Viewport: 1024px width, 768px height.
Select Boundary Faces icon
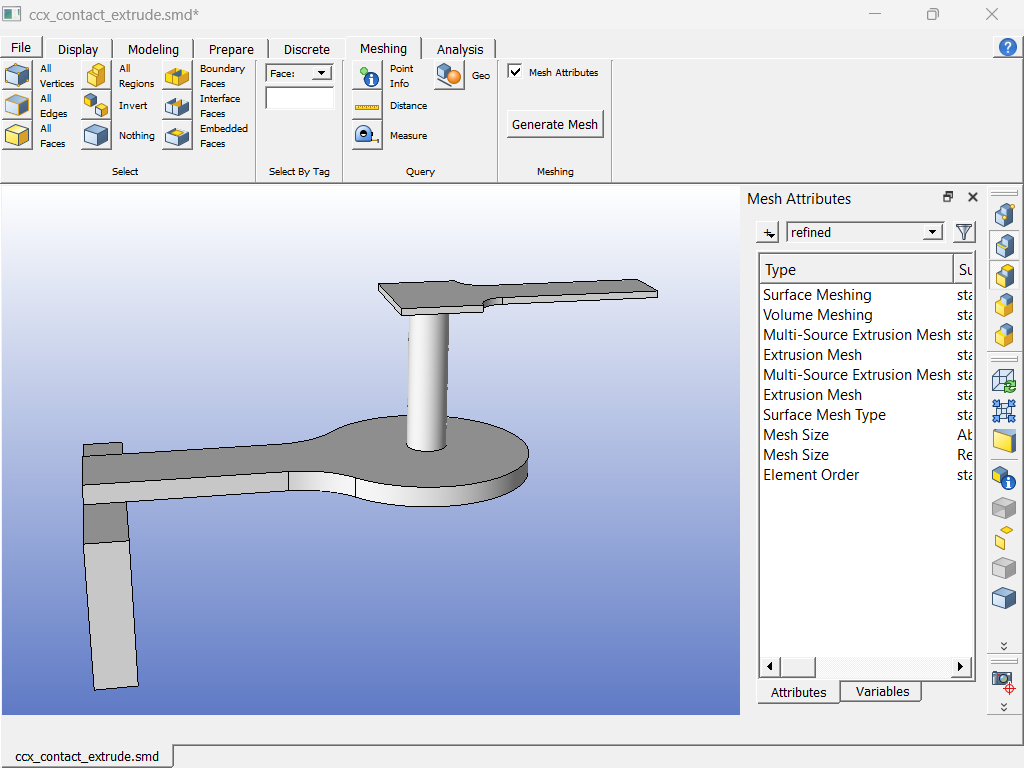pyautogui.click(x=177, y=75)
